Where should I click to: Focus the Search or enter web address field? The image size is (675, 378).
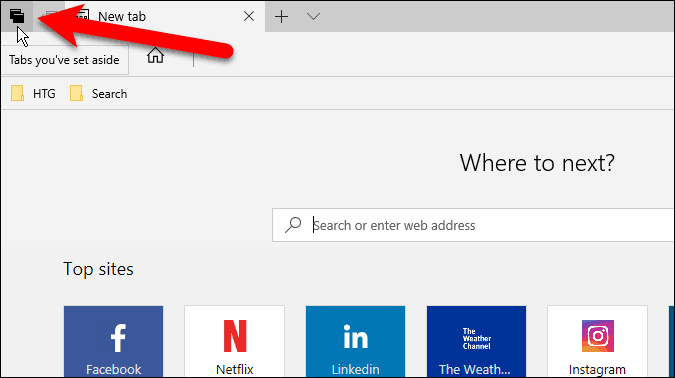[474, 225]
